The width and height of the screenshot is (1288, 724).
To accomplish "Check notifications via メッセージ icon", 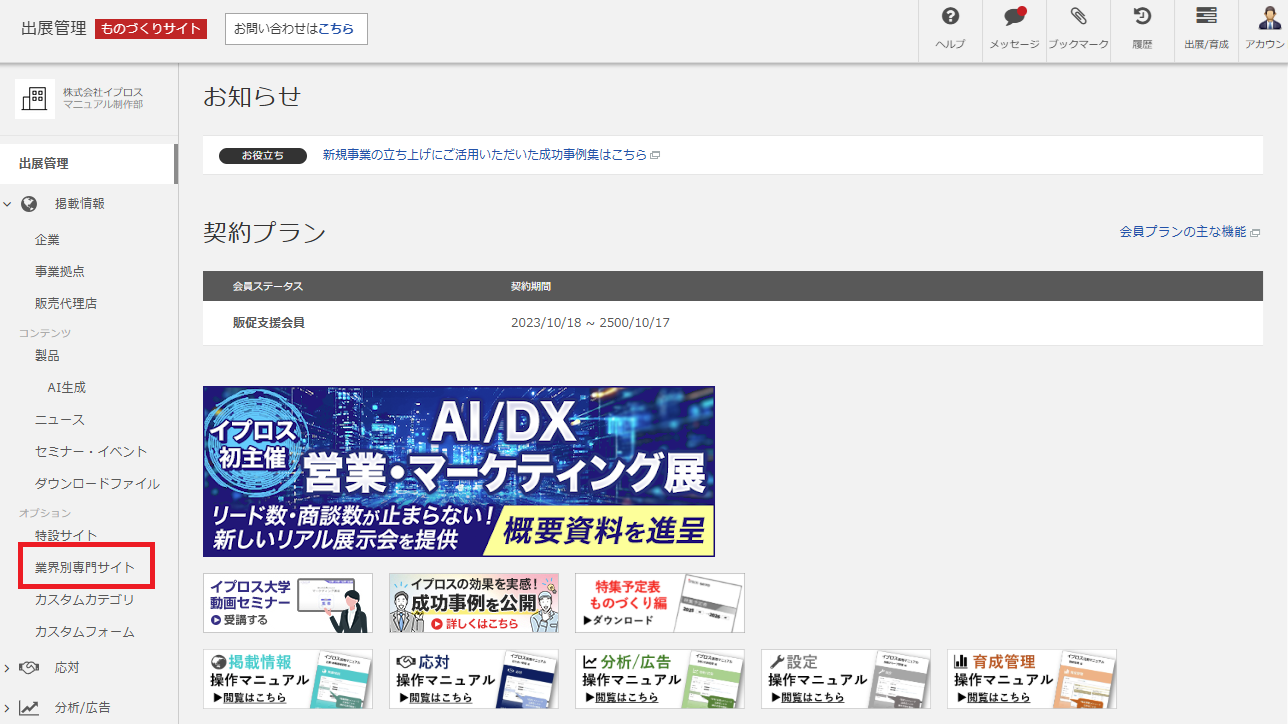I will click(x=1013, y=30).
